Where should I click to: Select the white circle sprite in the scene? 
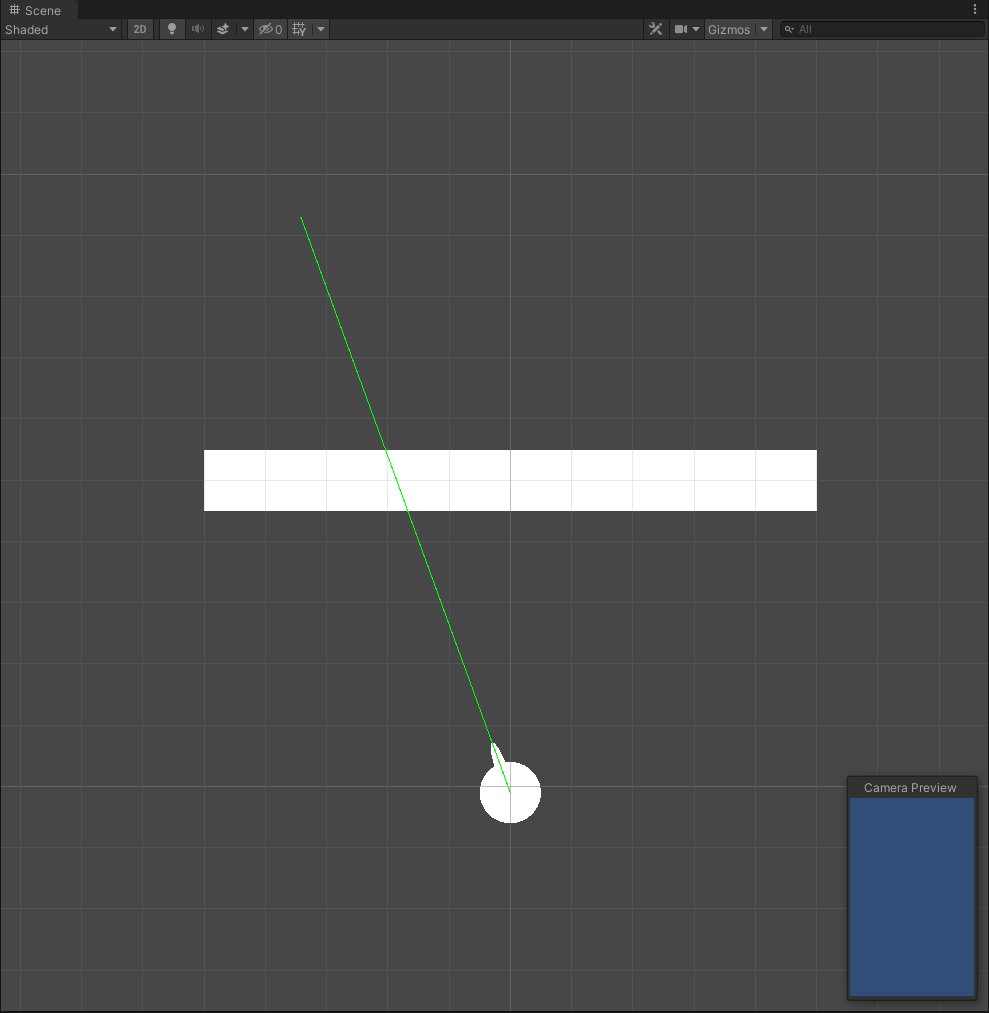pyautogui.click(x=510, y=791)
